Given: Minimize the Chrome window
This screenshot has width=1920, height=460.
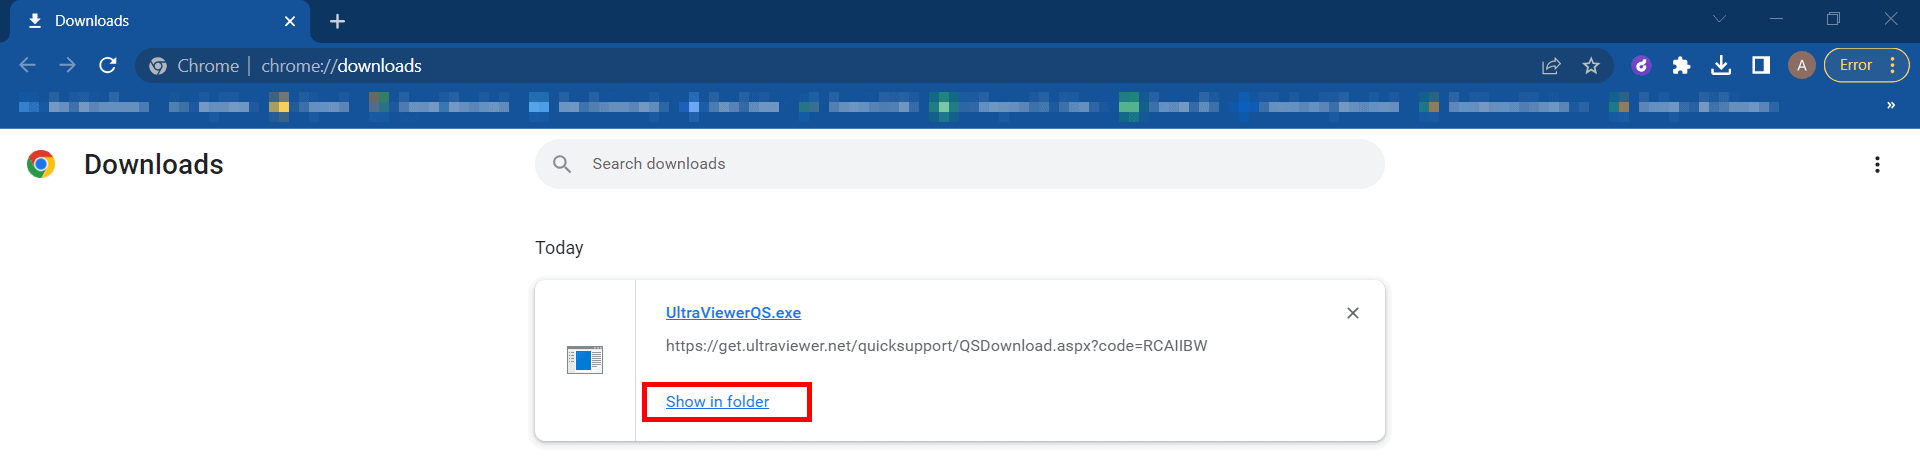Looking at the screenshot, I should pyautogui.click(x=1777, y=19).
